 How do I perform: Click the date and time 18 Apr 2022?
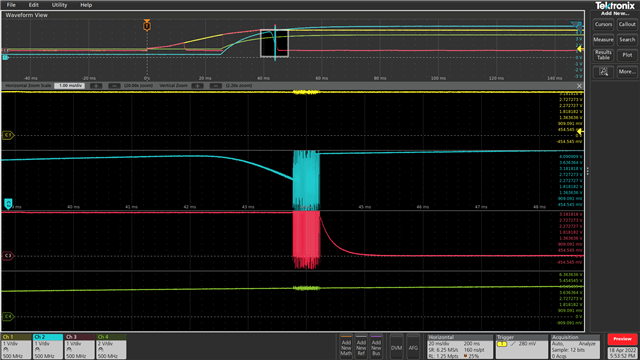[622, 353]
